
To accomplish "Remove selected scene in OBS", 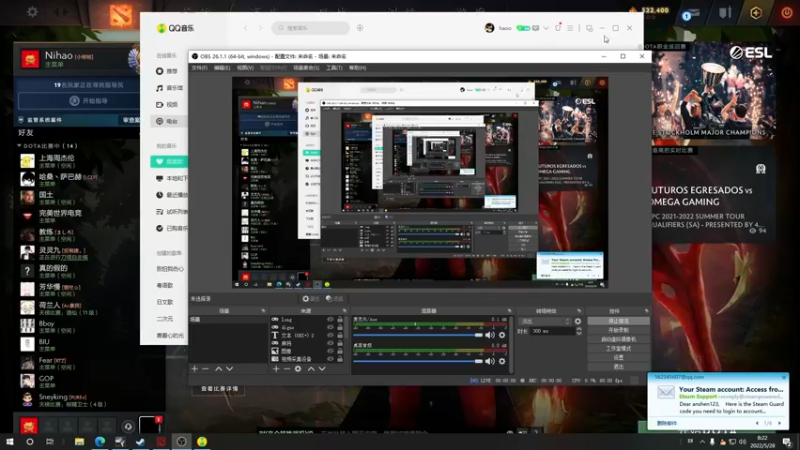I will [206, 369].
